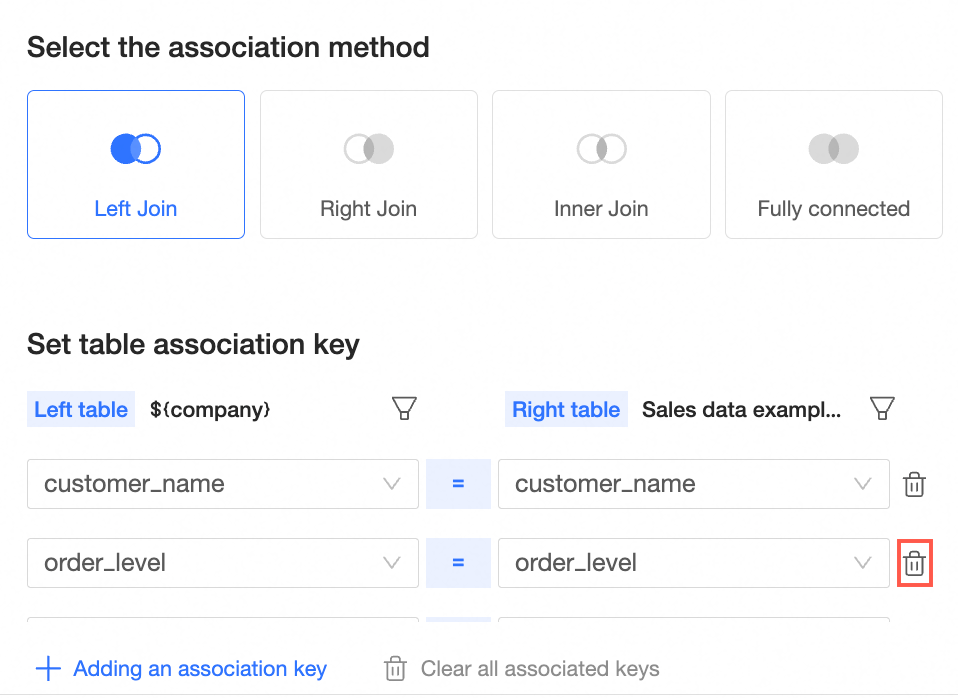Click Clear all associated keys
This screenshot has width=958, height=698.
click(x=522, y=669)
